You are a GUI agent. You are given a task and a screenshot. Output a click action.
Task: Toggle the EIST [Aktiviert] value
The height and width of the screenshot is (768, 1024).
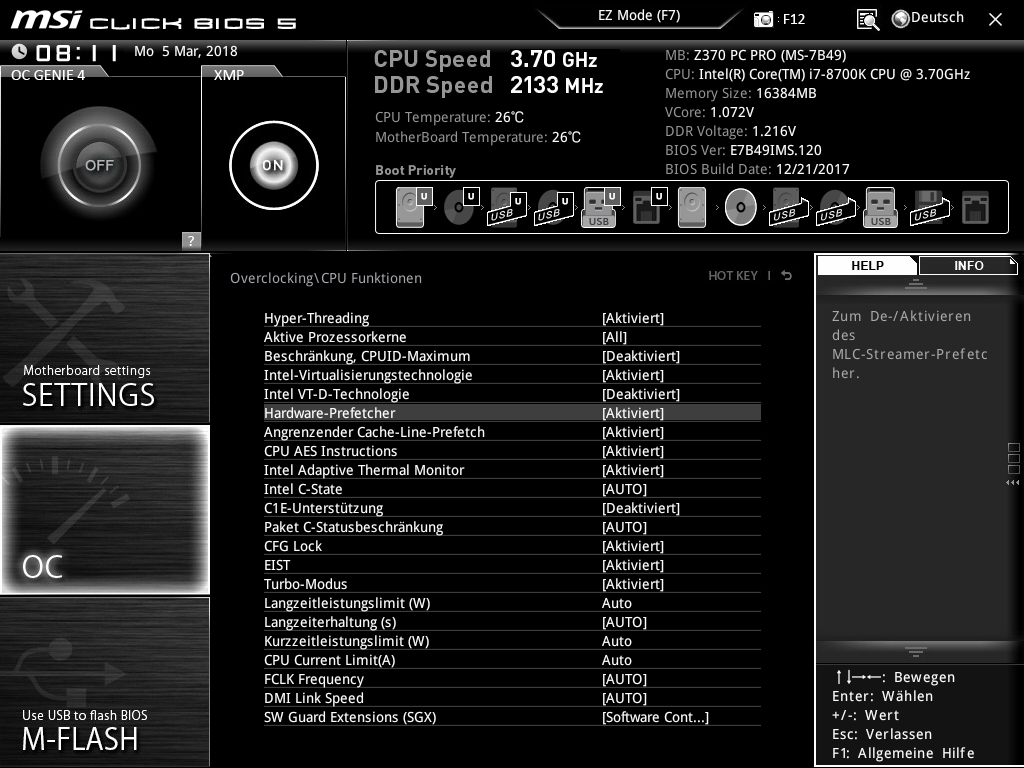633,565
